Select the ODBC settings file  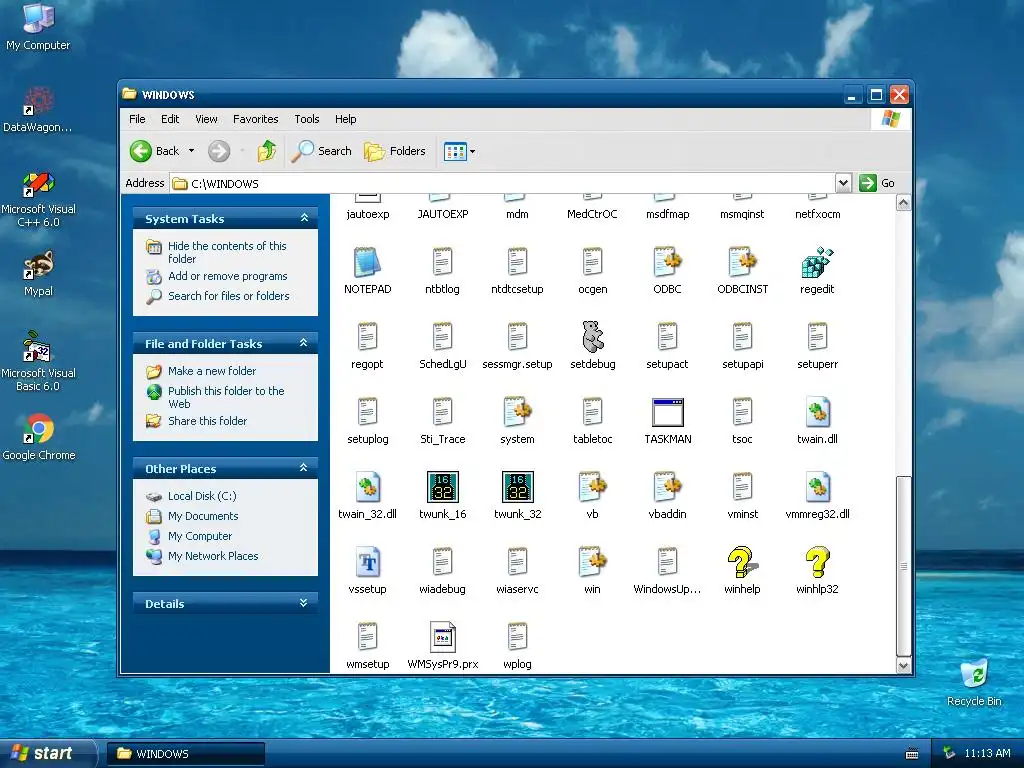pyautogui.click(x=667, y=263)
